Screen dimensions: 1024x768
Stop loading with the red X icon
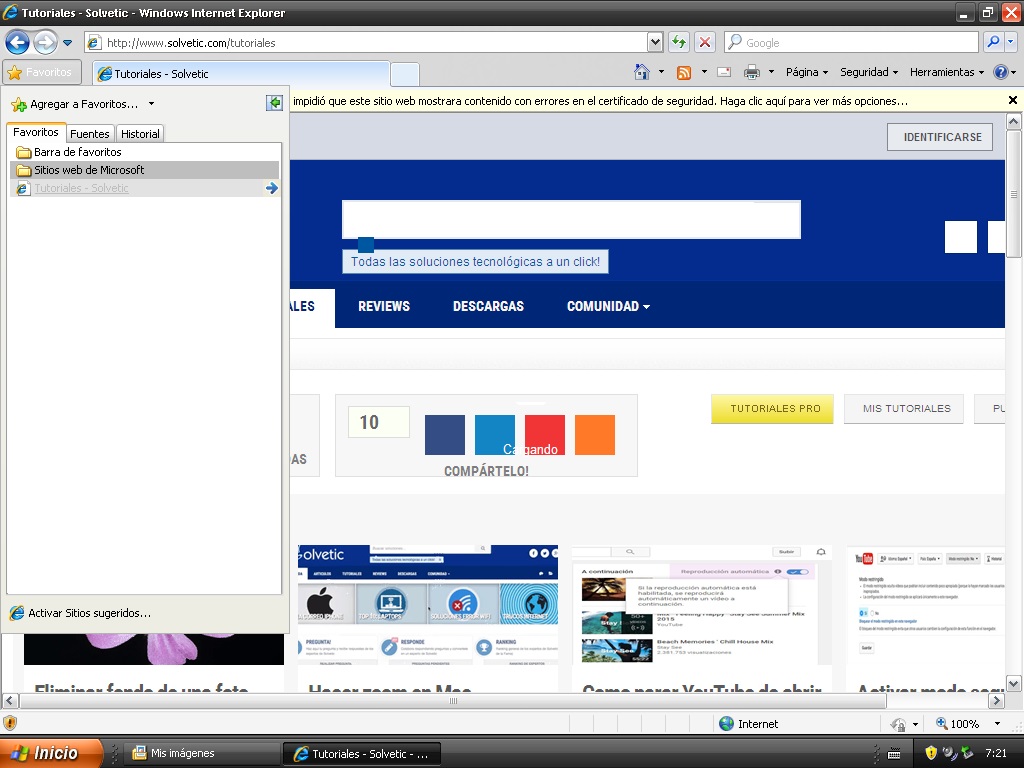click(705, 42)
